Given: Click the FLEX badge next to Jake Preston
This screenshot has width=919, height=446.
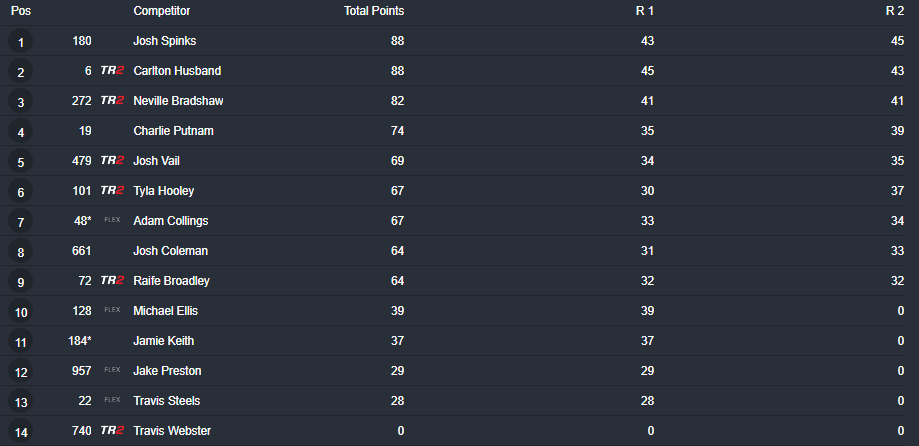Looking at the screenshot, I should [x=112, y=370].
